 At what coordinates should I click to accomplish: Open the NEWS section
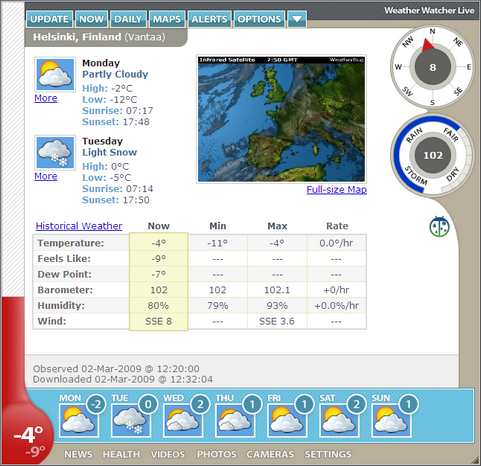(x=78, y=454)
